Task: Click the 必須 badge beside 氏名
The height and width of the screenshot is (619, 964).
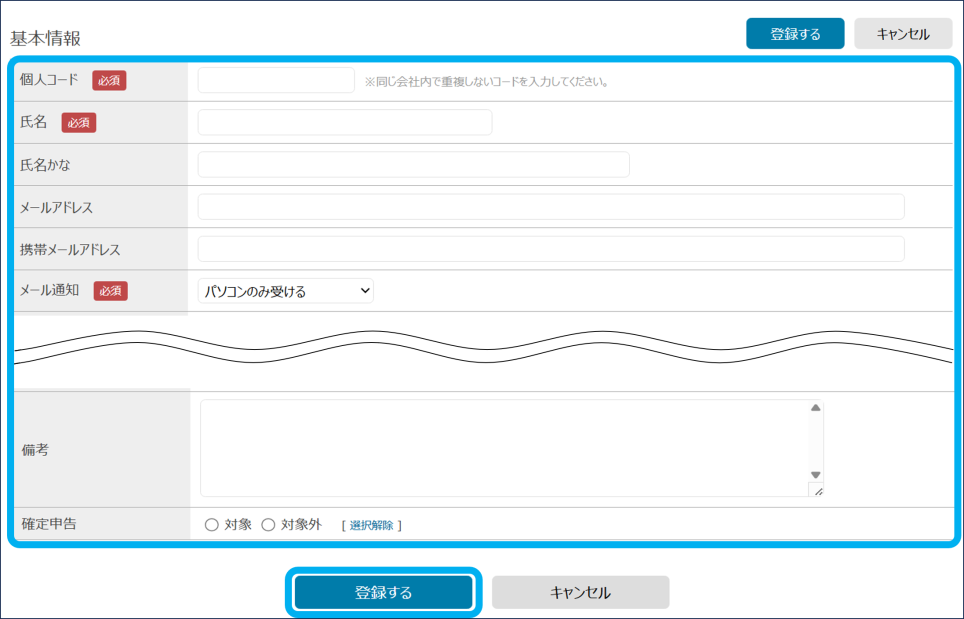Action: [79, 122]
